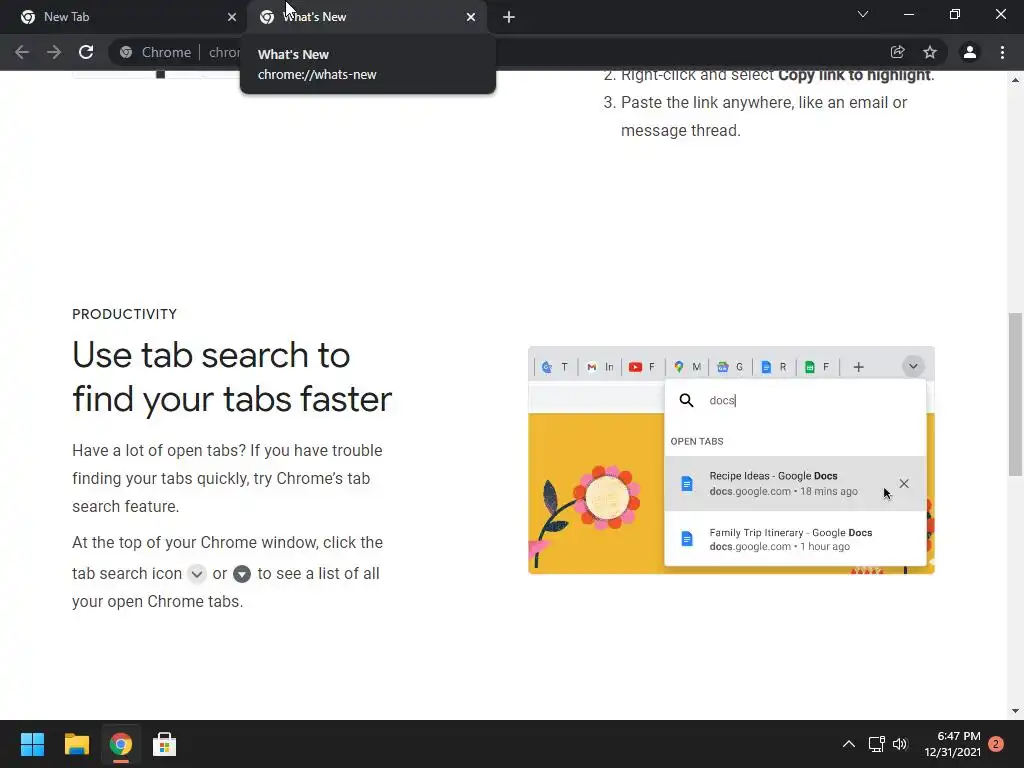
Task: Switch to the New Tab tab
Action: click(x=124, y=17)
